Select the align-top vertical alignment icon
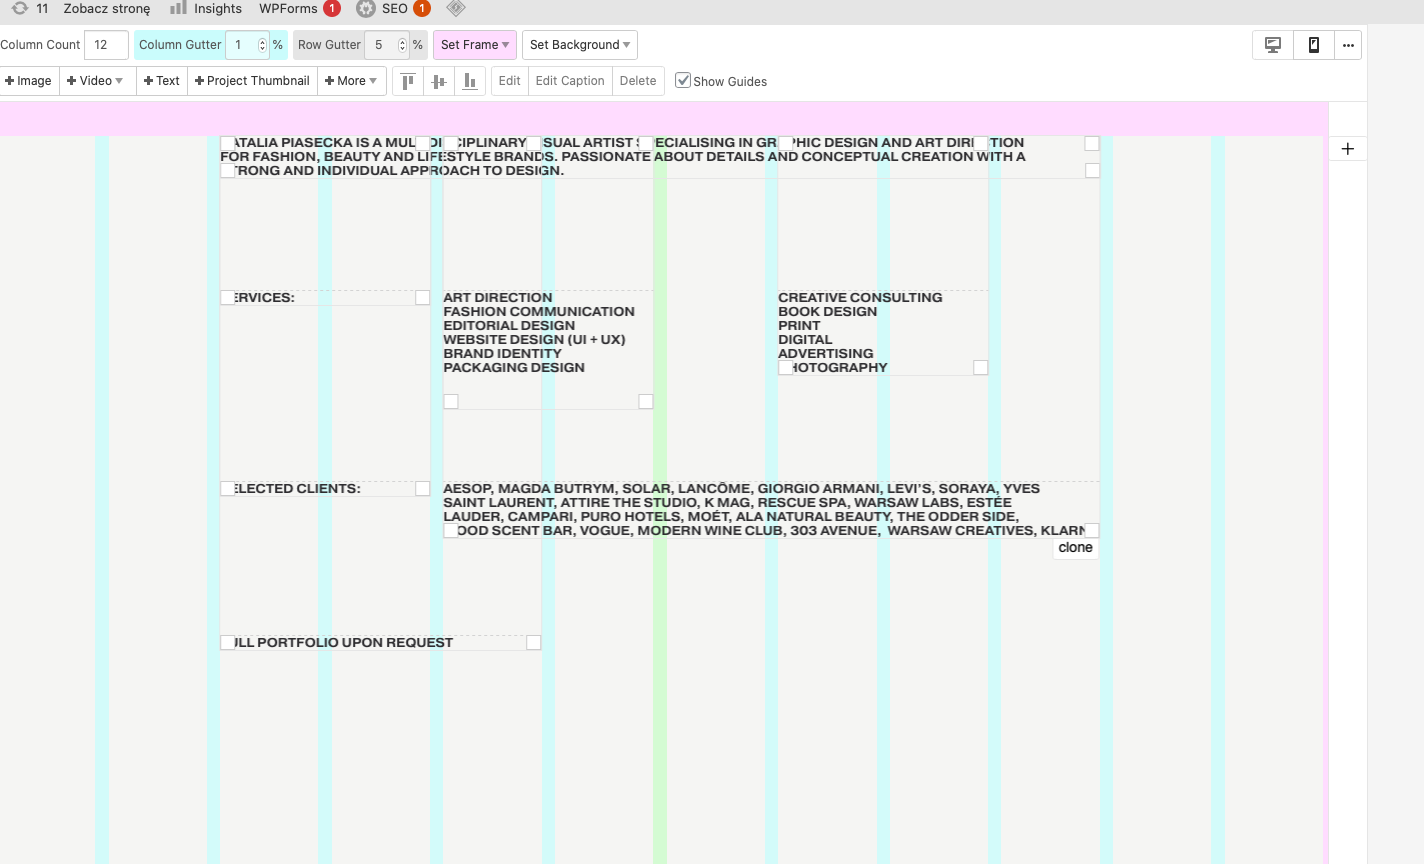This screenshot has width=1424, height=864. 407,81
